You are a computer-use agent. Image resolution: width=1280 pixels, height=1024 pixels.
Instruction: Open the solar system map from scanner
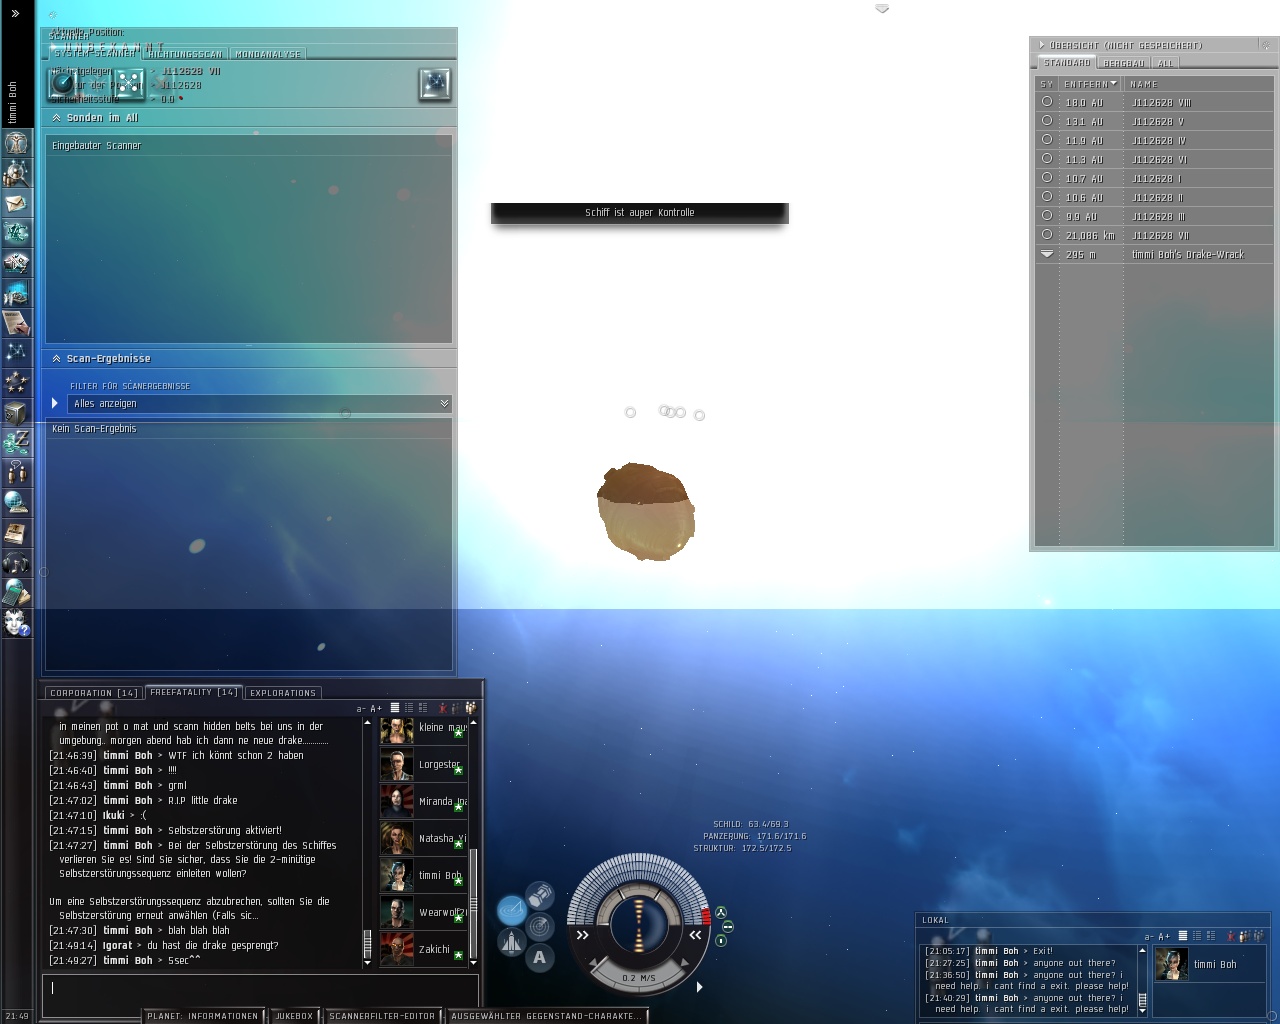(435, 85)
